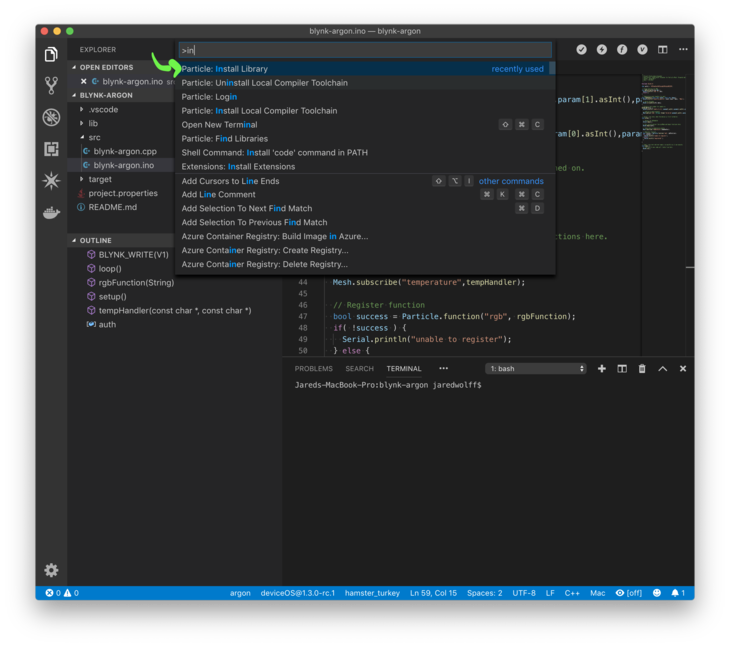Select Particle: Find Libraries command
730x647 pixels.
point(363,139)
